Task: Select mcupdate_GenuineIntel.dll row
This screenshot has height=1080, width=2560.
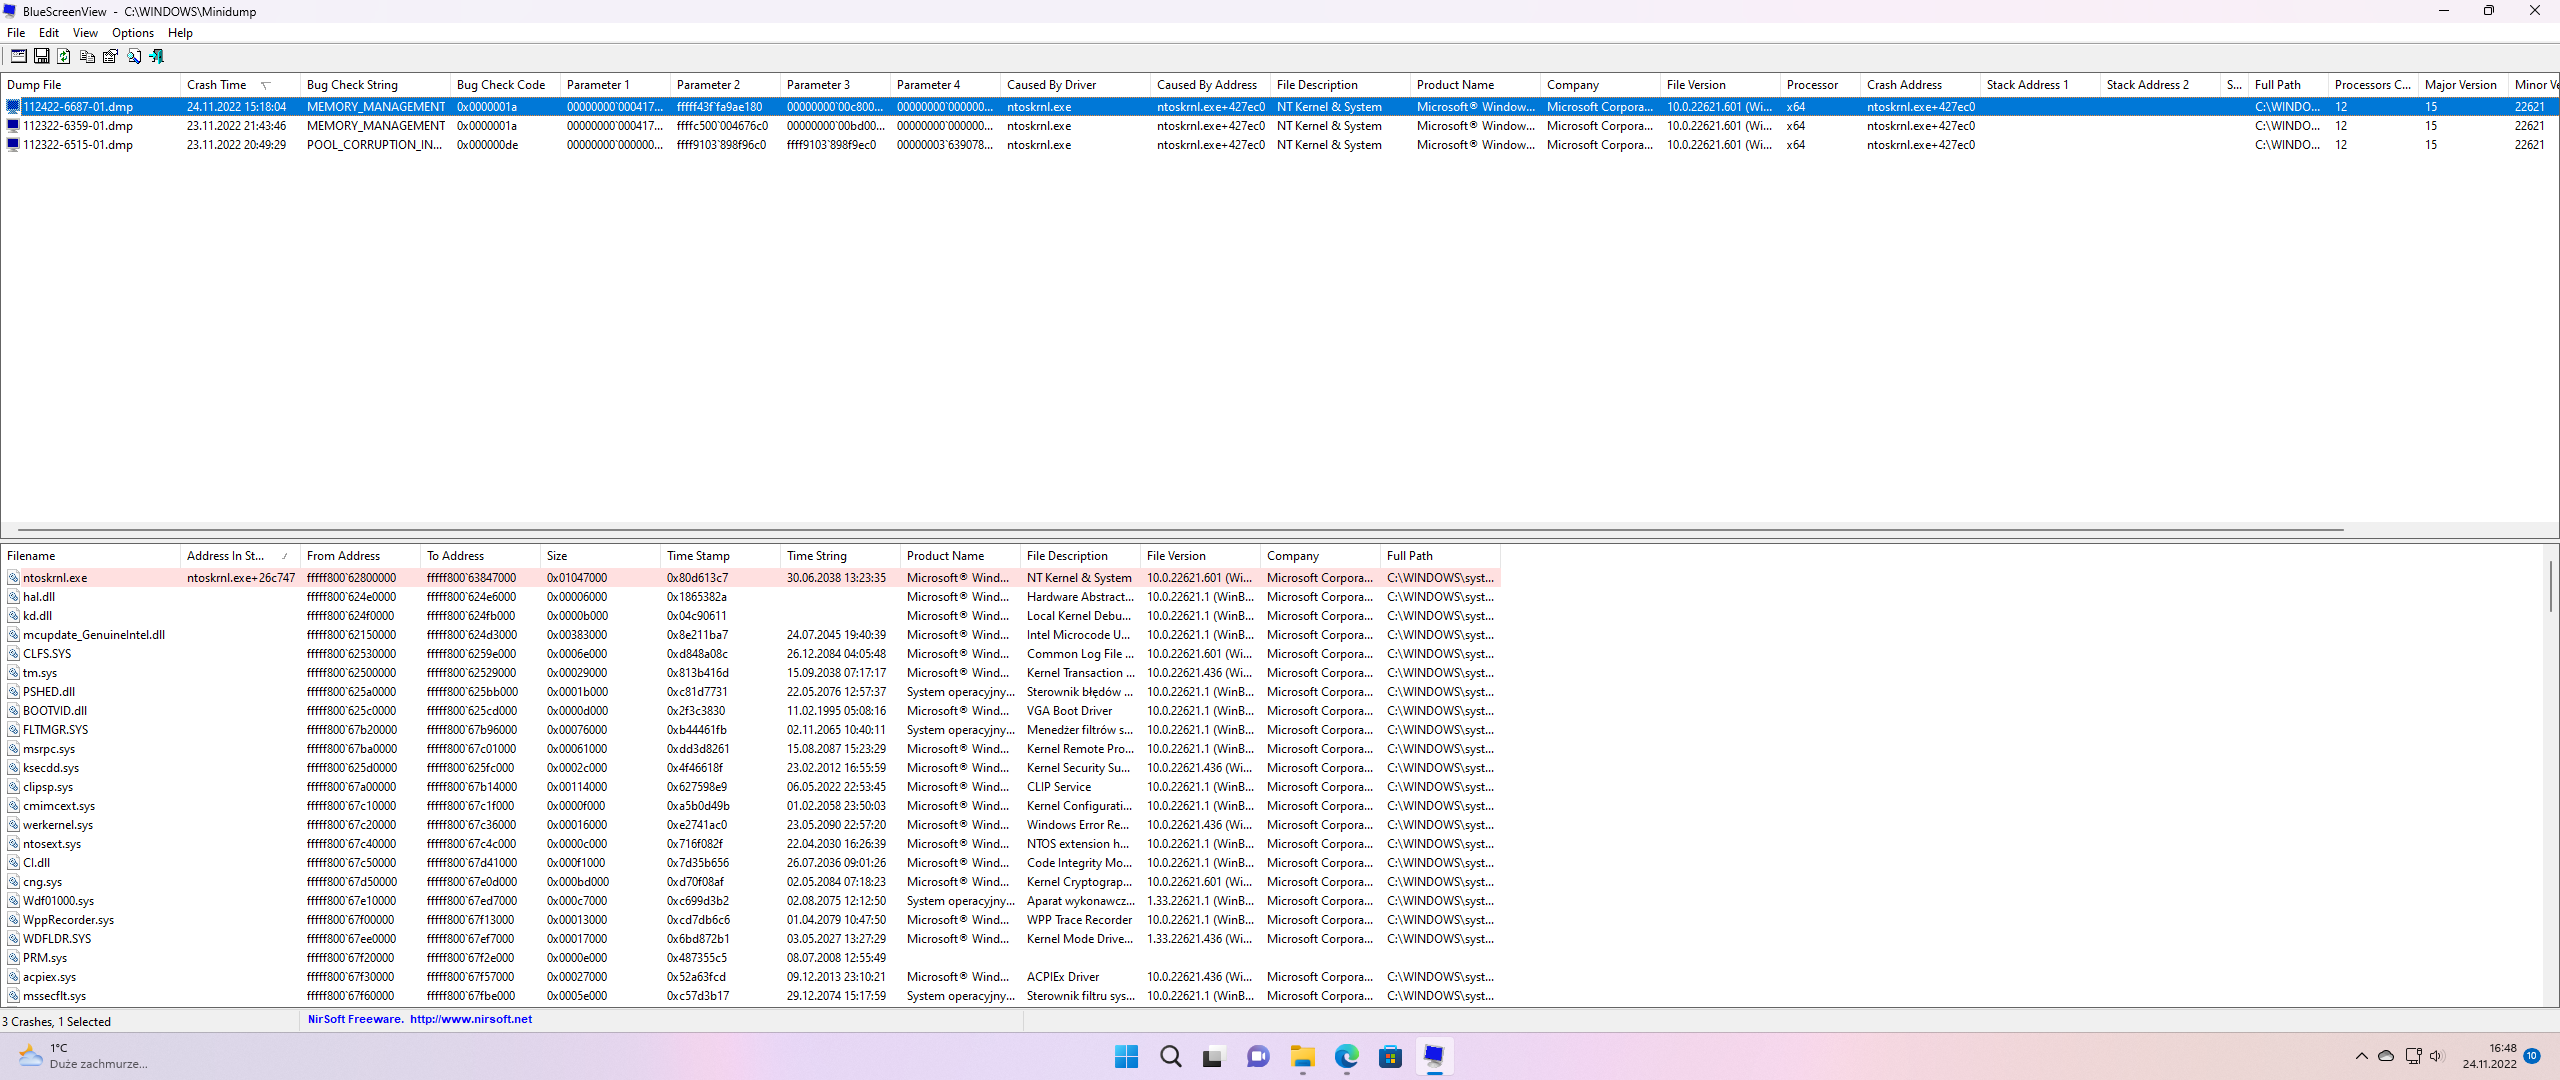Action: (x=750, y=635)
